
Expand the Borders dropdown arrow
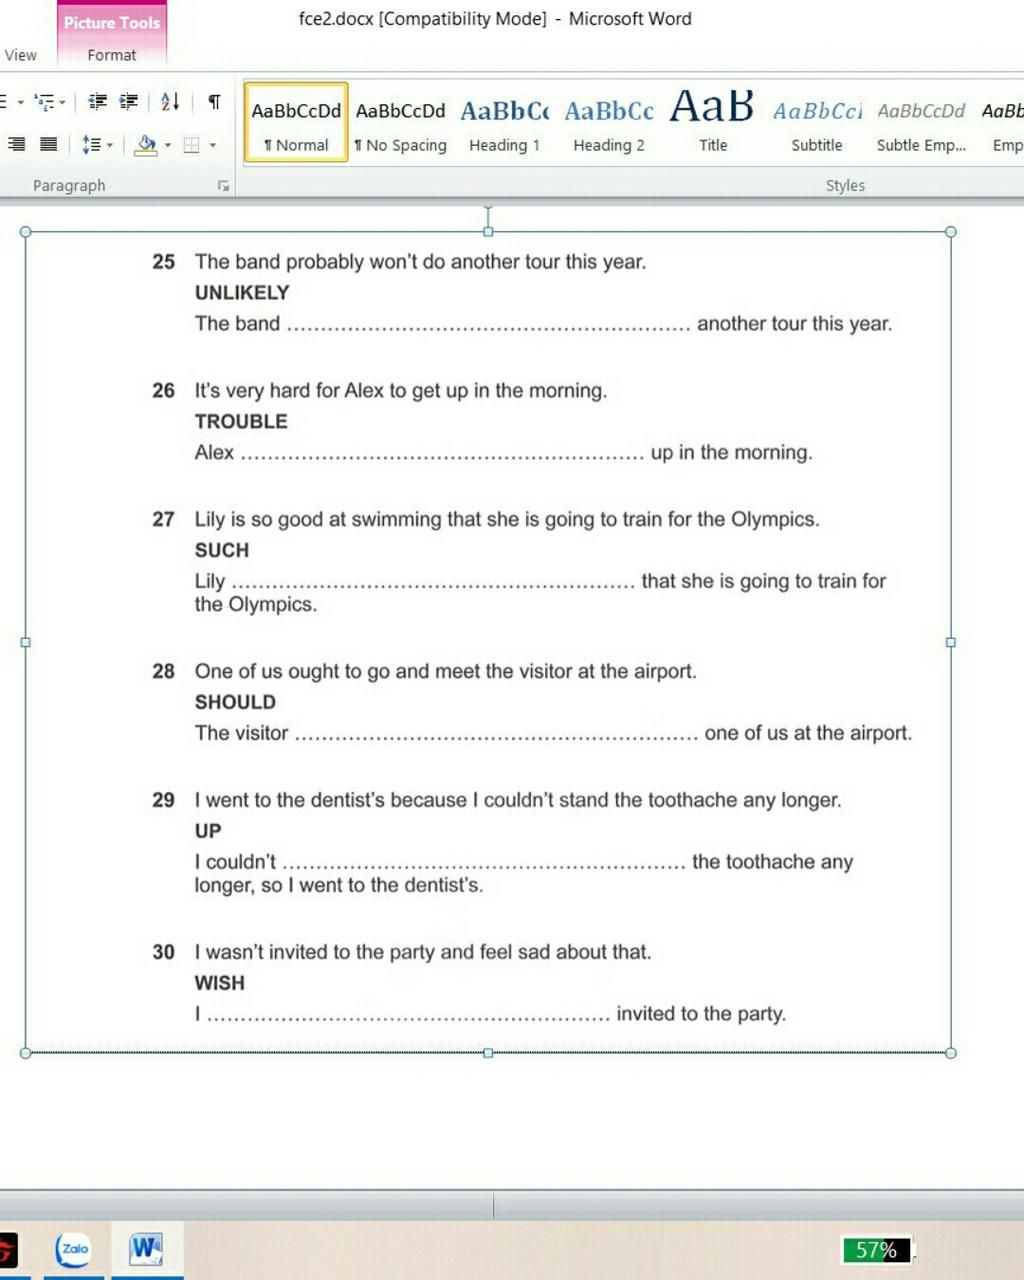click(213, 146)
